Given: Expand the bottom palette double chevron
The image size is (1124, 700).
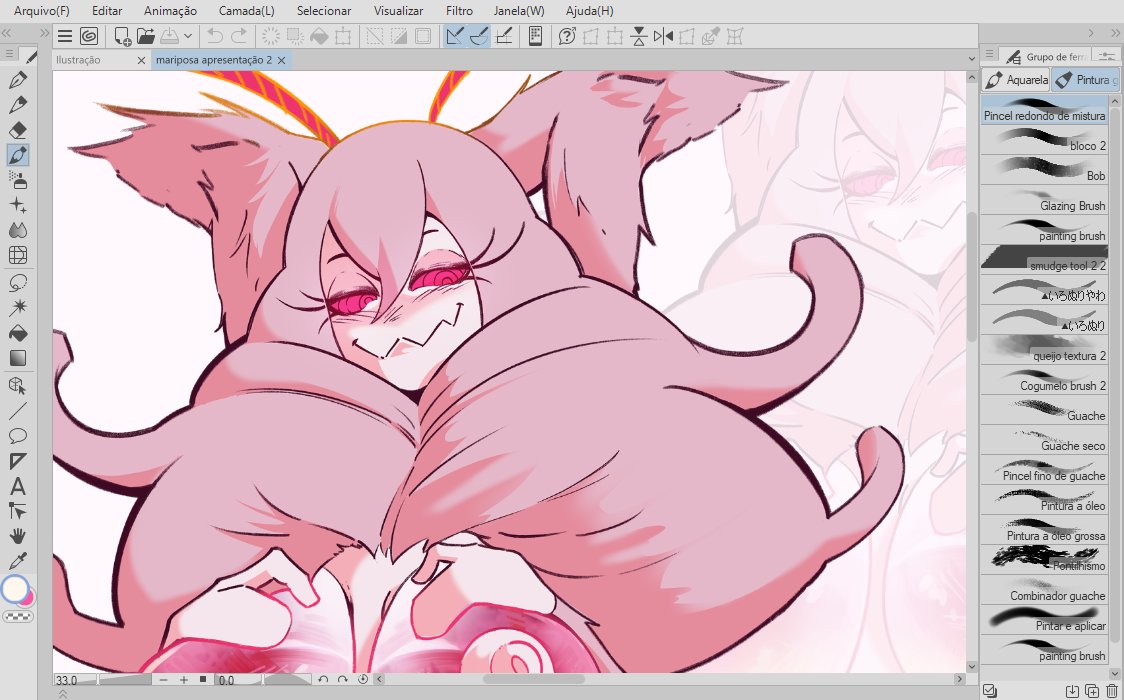Looking at the screenshot, I should tap(62, 694).
